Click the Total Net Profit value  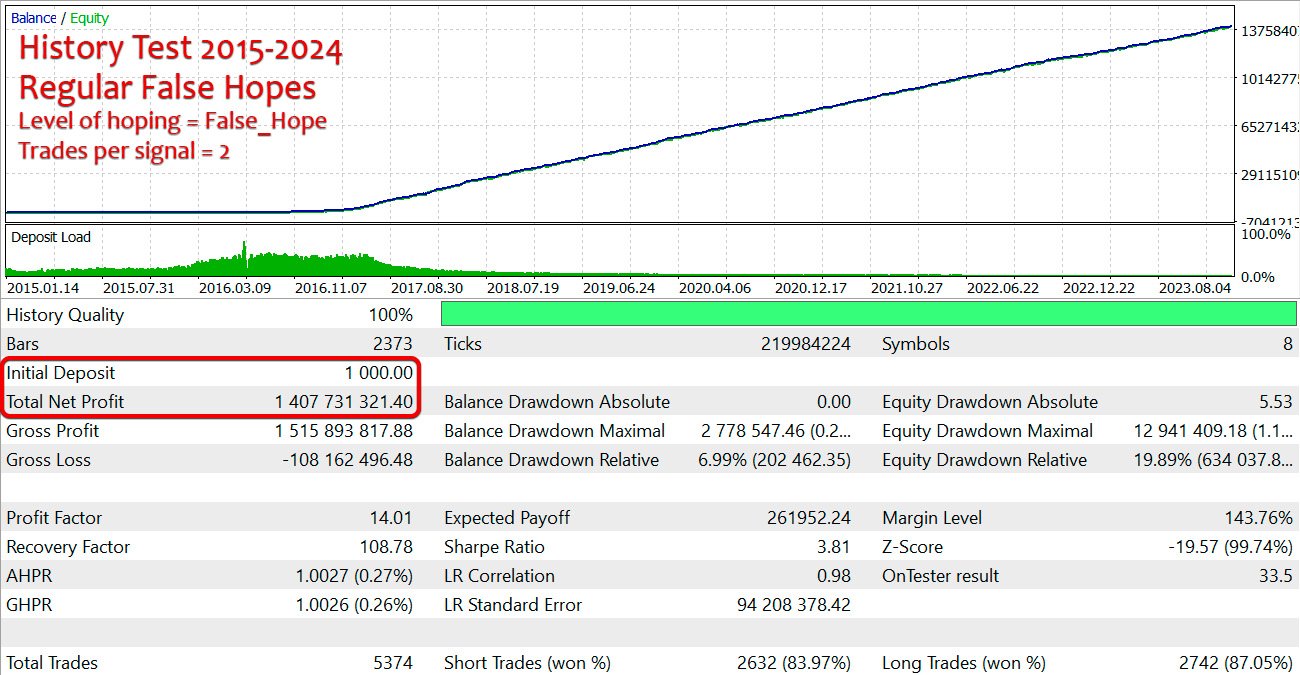pos(343,402)
